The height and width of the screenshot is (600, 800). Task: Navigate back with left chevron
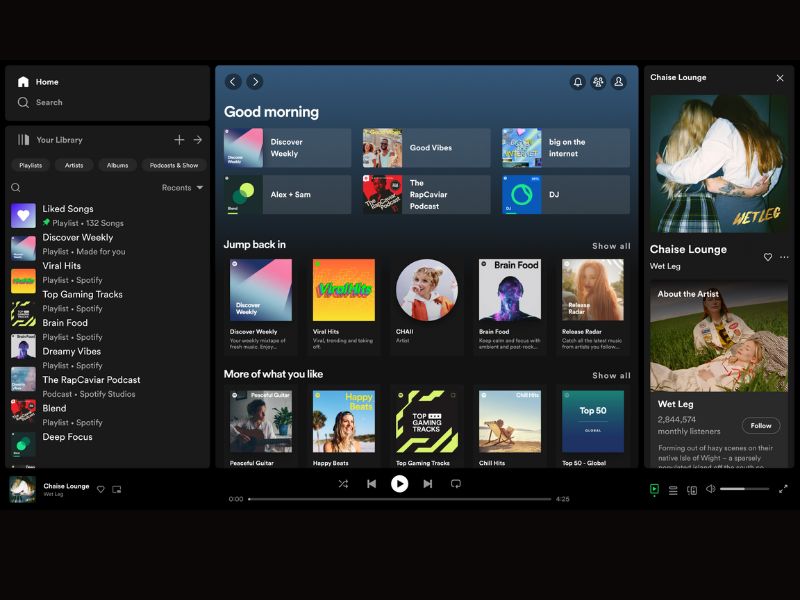tap(233, 82)
